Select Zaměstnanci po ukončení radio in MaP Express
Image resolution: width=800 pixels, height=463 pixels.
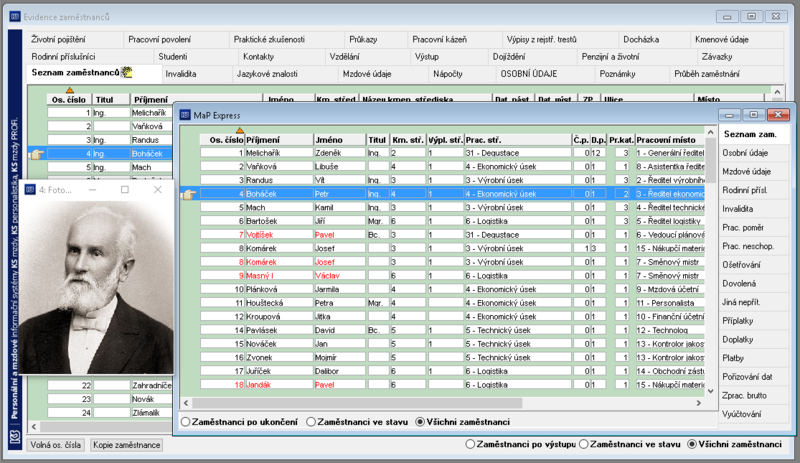click(186, 422)
